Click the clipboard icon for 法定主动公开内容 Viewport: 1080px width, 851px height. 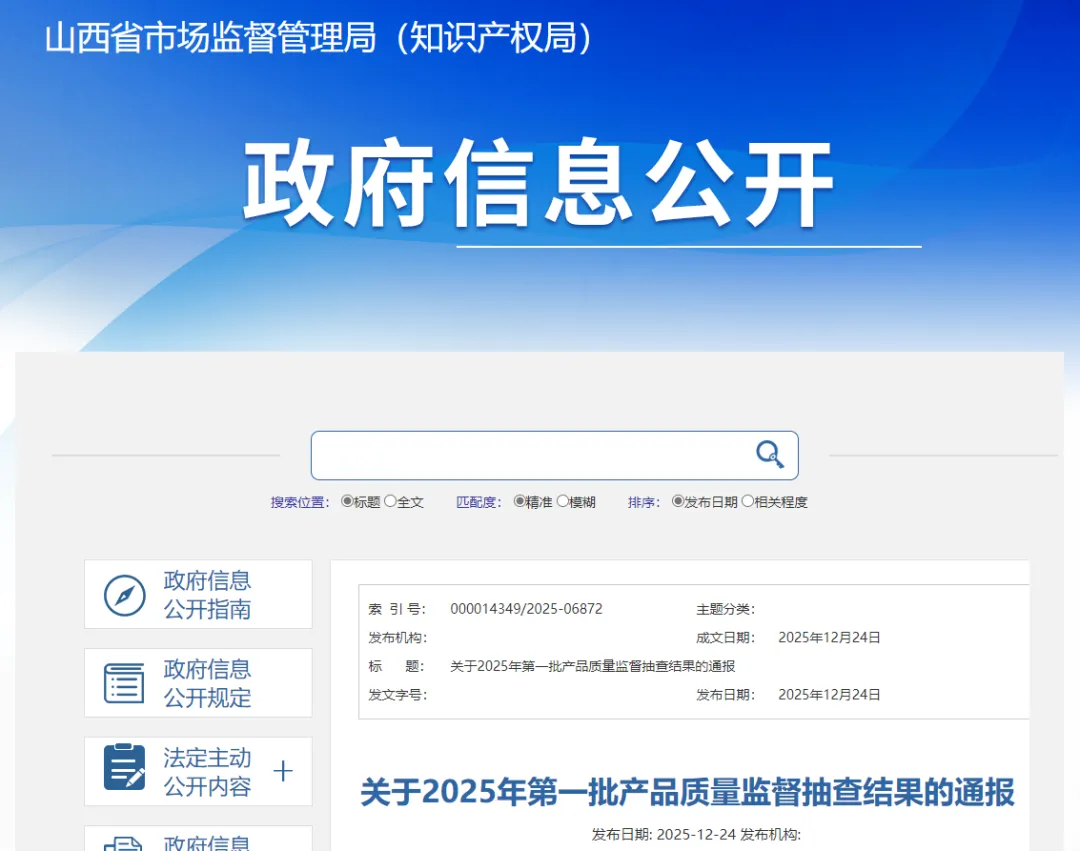click(x=125, y=769)
